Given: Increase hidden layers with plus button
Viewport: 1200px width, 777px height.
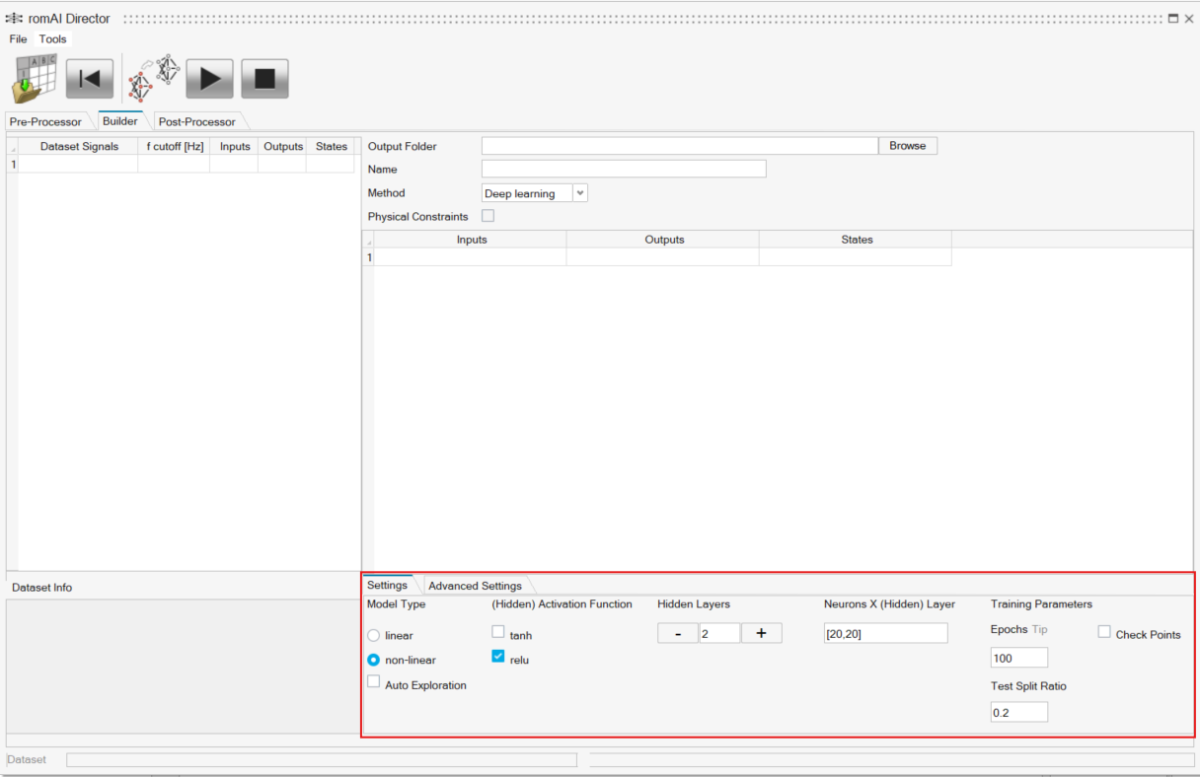Looking at the screenshot, I should click(761, 633).
